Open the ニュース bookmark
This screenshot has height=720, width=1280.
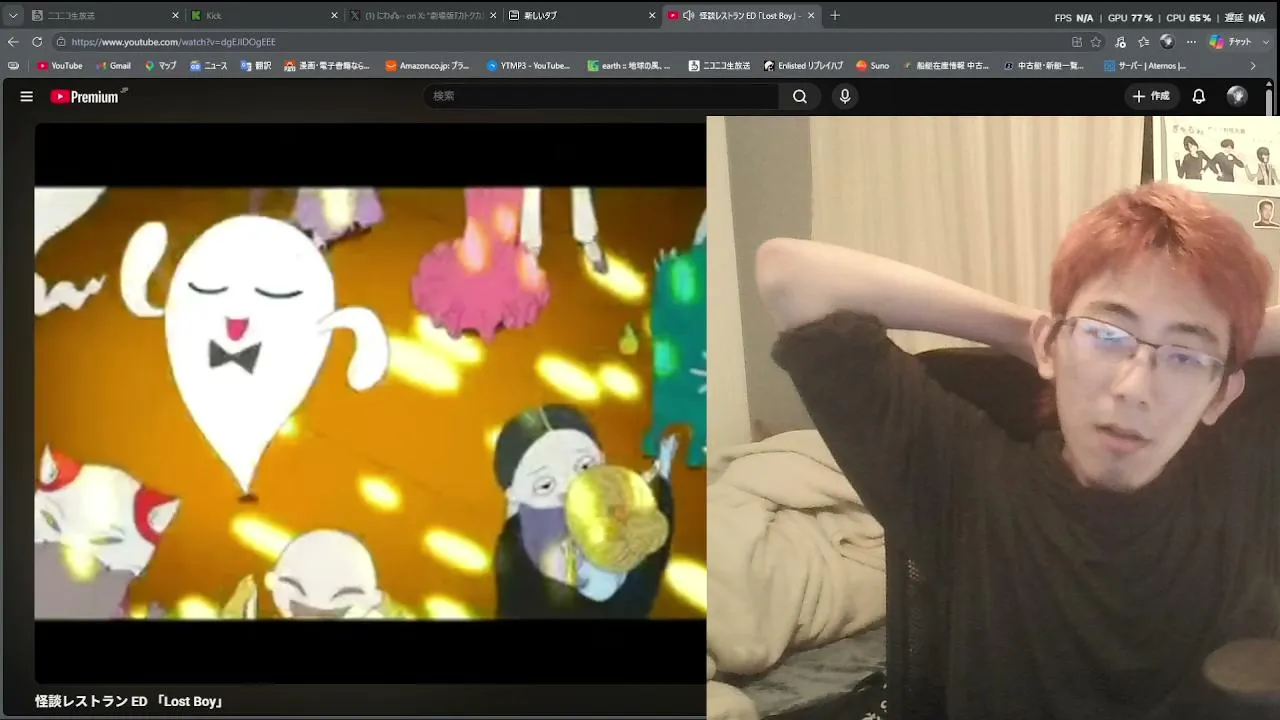tap(209, 66)
